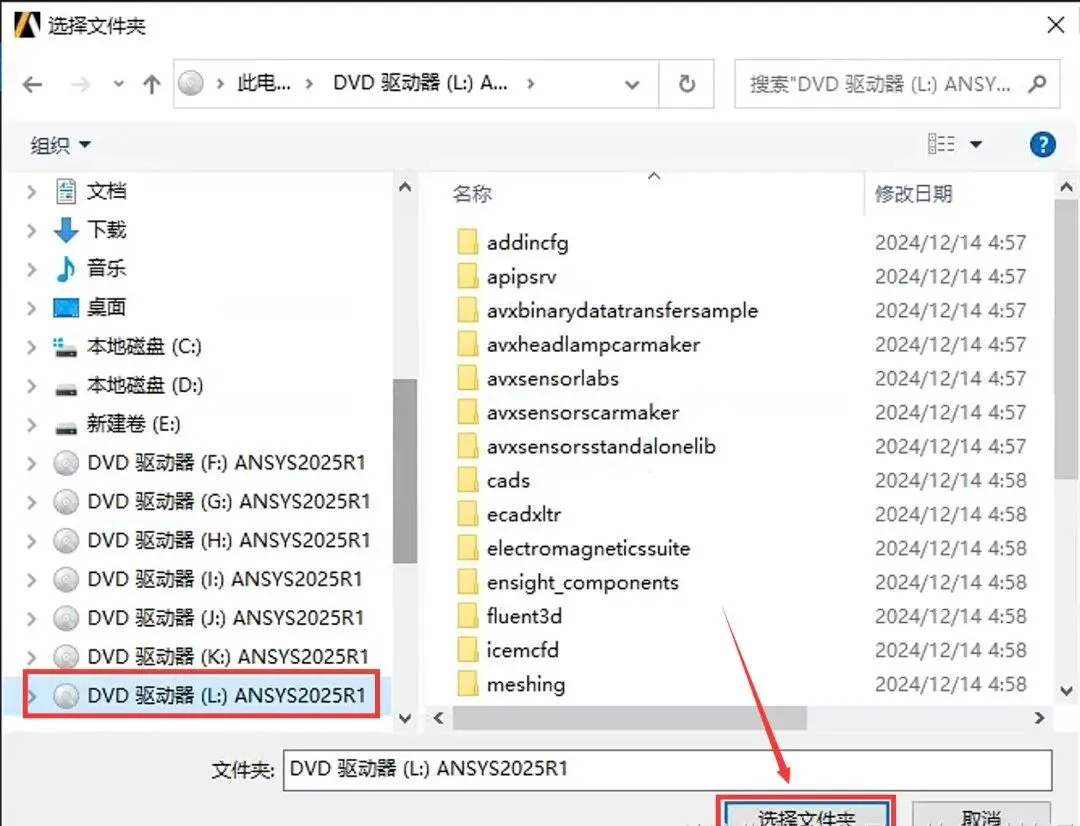Click the forward navigation arrow

point(80,85)
